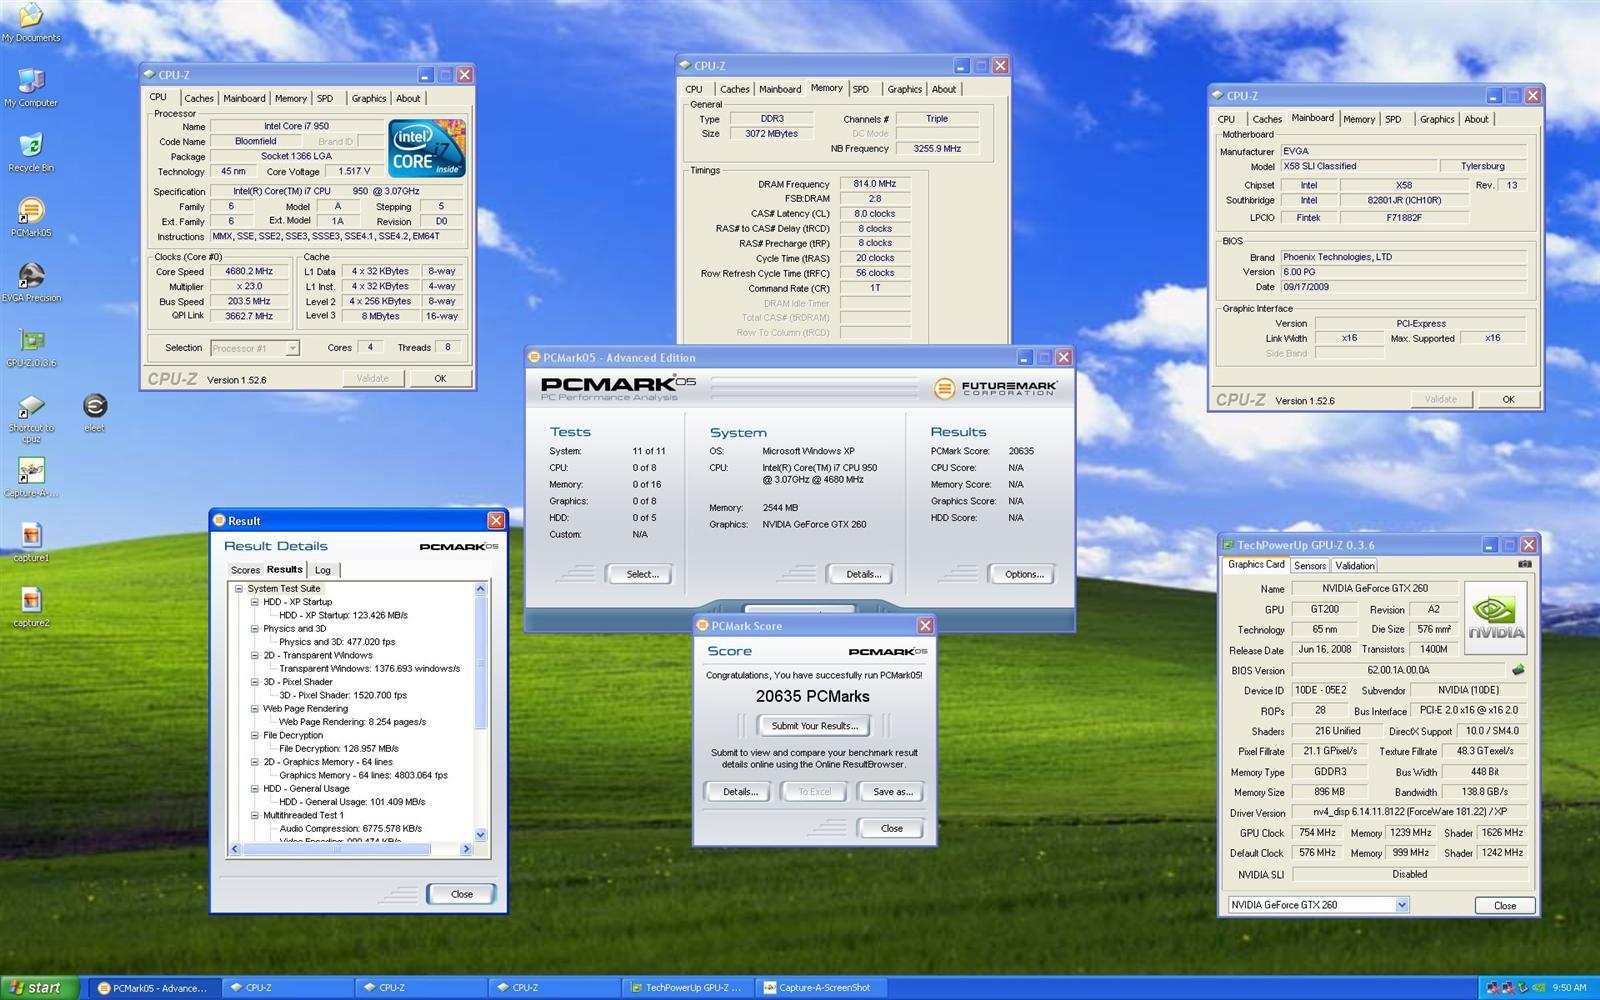Collapse the 2D - Transparent Windows node
Image resolution: width=1600 pixels, height=1000 pixels.
(x=255, y=655)
